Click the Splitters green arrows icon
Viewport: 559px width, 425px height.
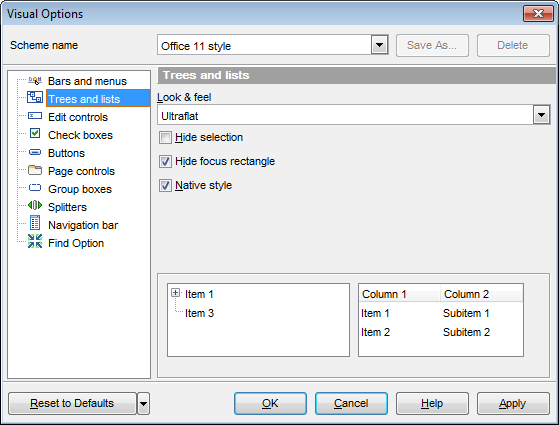35,205
